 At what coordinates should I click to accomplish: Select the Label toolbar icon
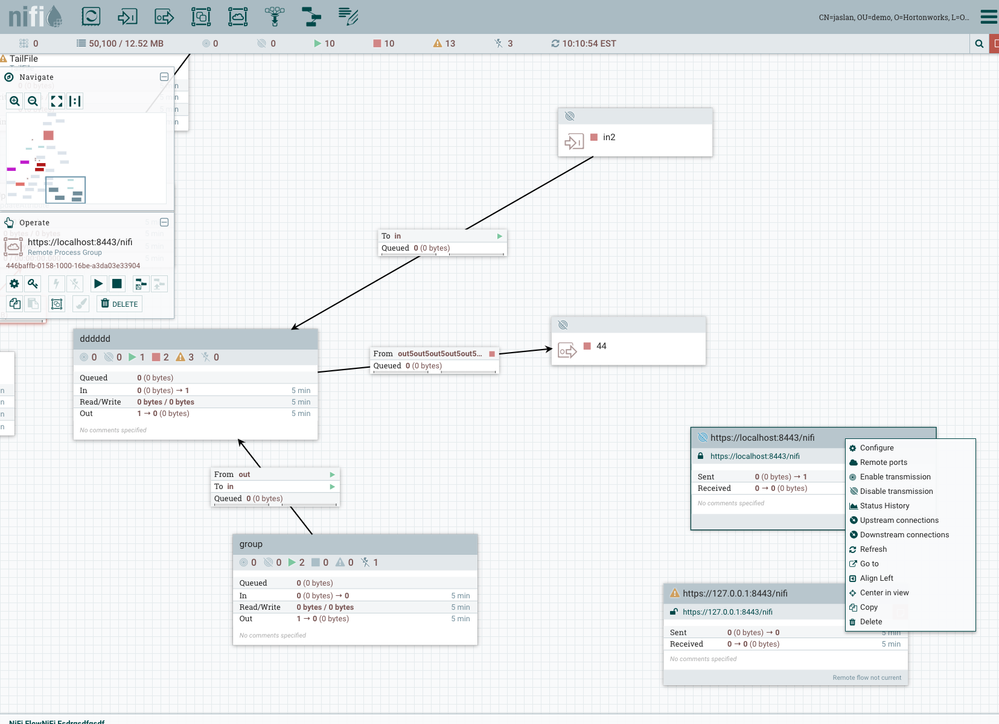[x=348, y=16]
